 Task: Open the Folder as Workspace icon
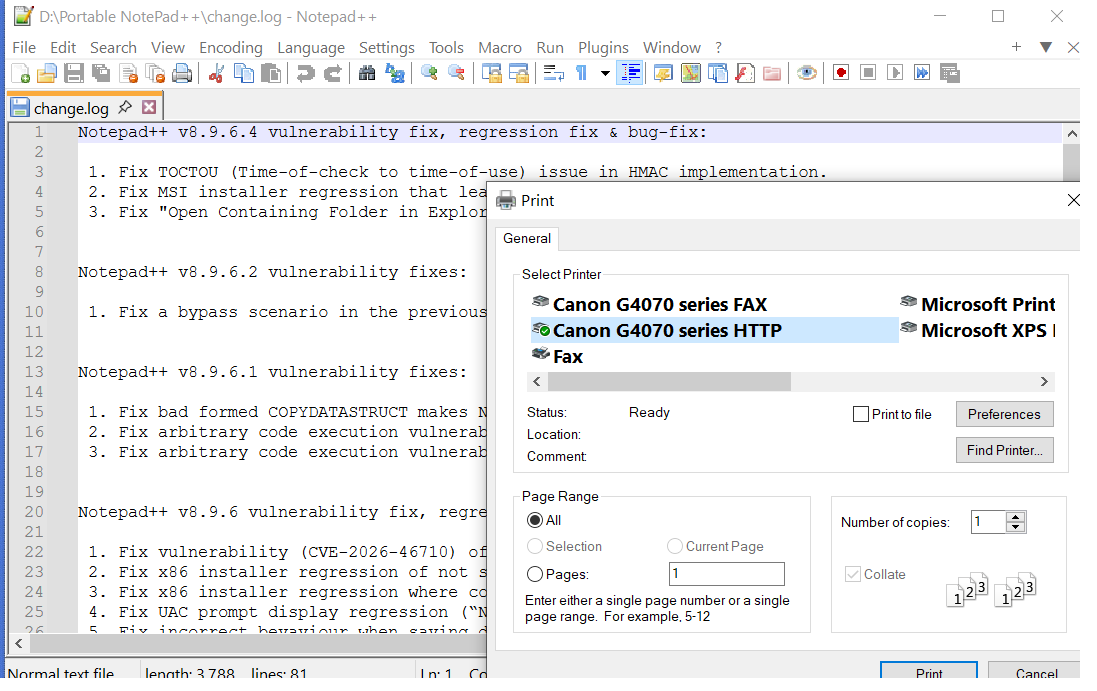772,73
